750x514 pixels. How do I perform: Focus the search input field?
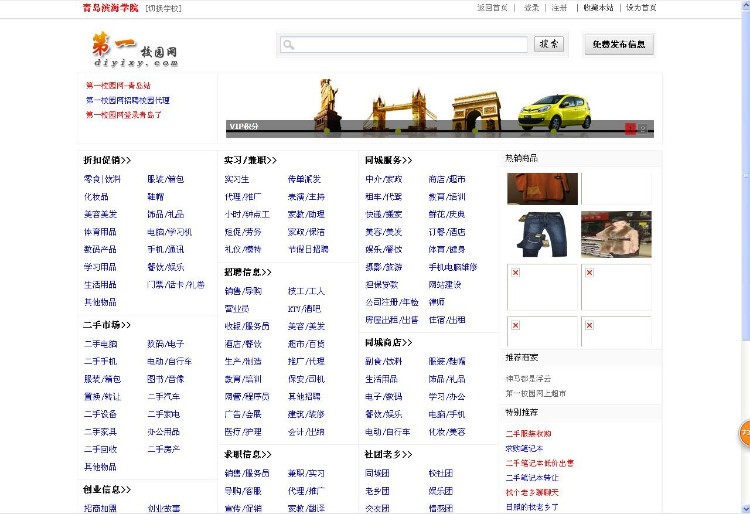[404, 45]
